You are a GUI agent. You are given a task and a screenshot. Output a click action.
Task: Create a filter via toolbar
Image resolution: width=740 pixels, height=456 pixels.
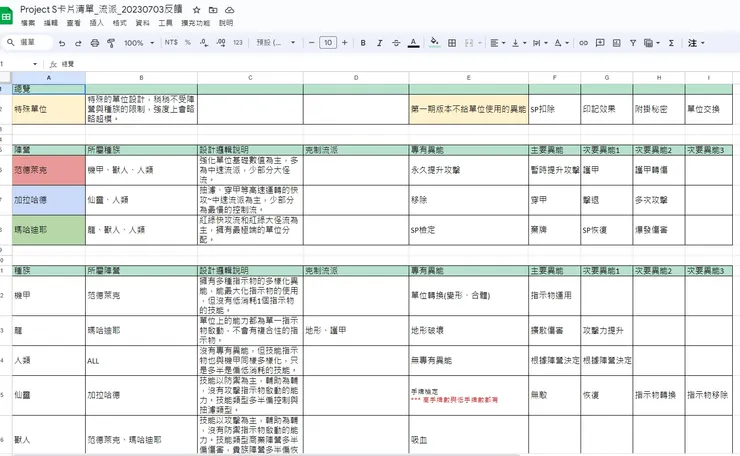(633, 43)
